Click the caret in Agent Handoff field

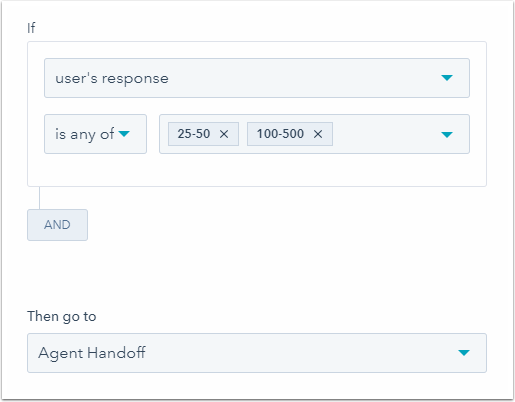[x=464, y=353]
